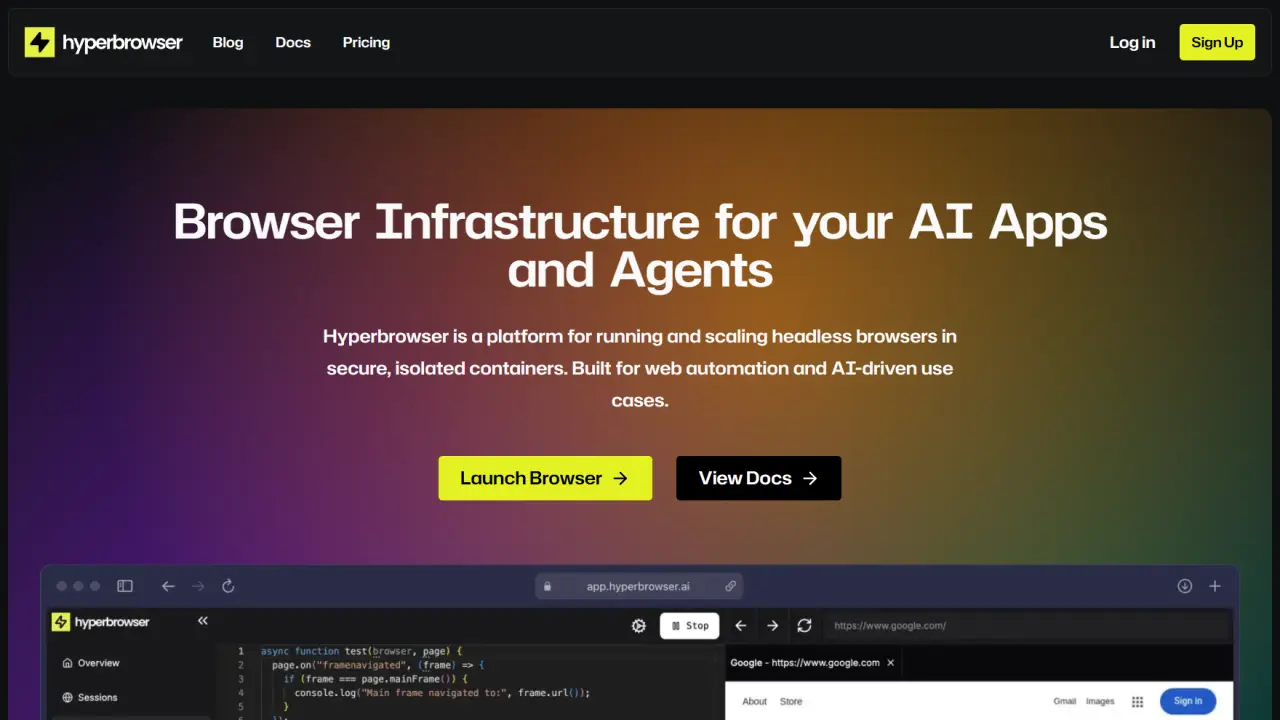The height and width of the screenshot is (720, 1280).
Task: Click the About link on Google page
Action: (x=754, y=701)
